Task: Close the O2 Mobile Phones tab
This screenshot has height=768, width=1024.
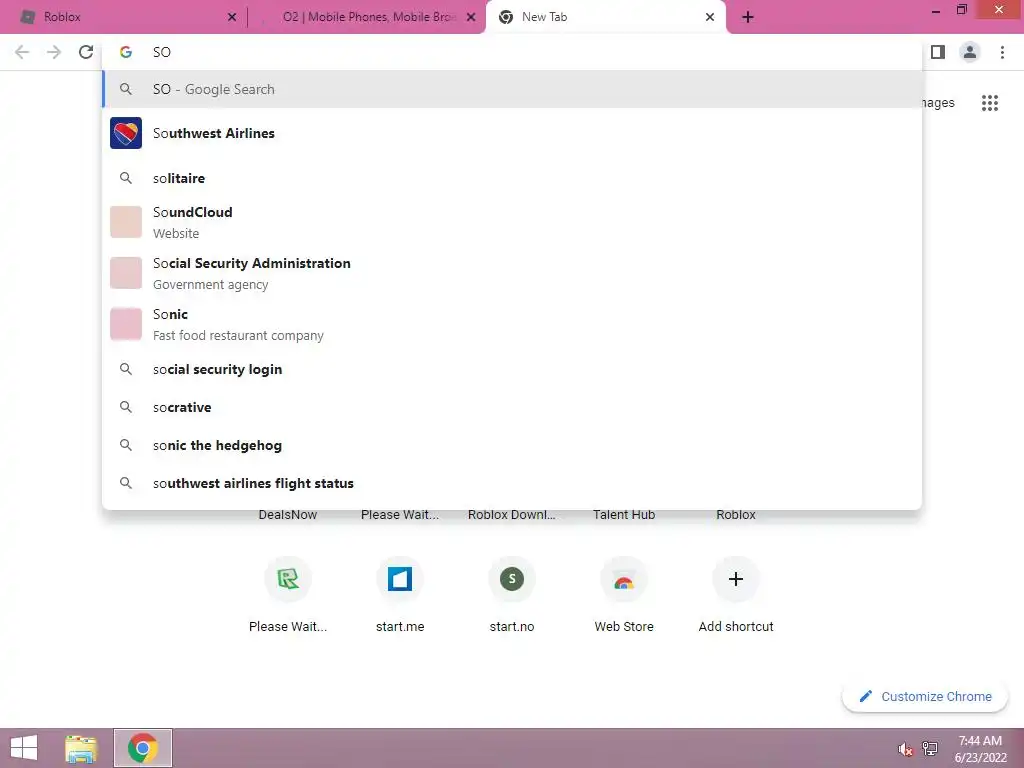Action: click(x=471, y=17)
